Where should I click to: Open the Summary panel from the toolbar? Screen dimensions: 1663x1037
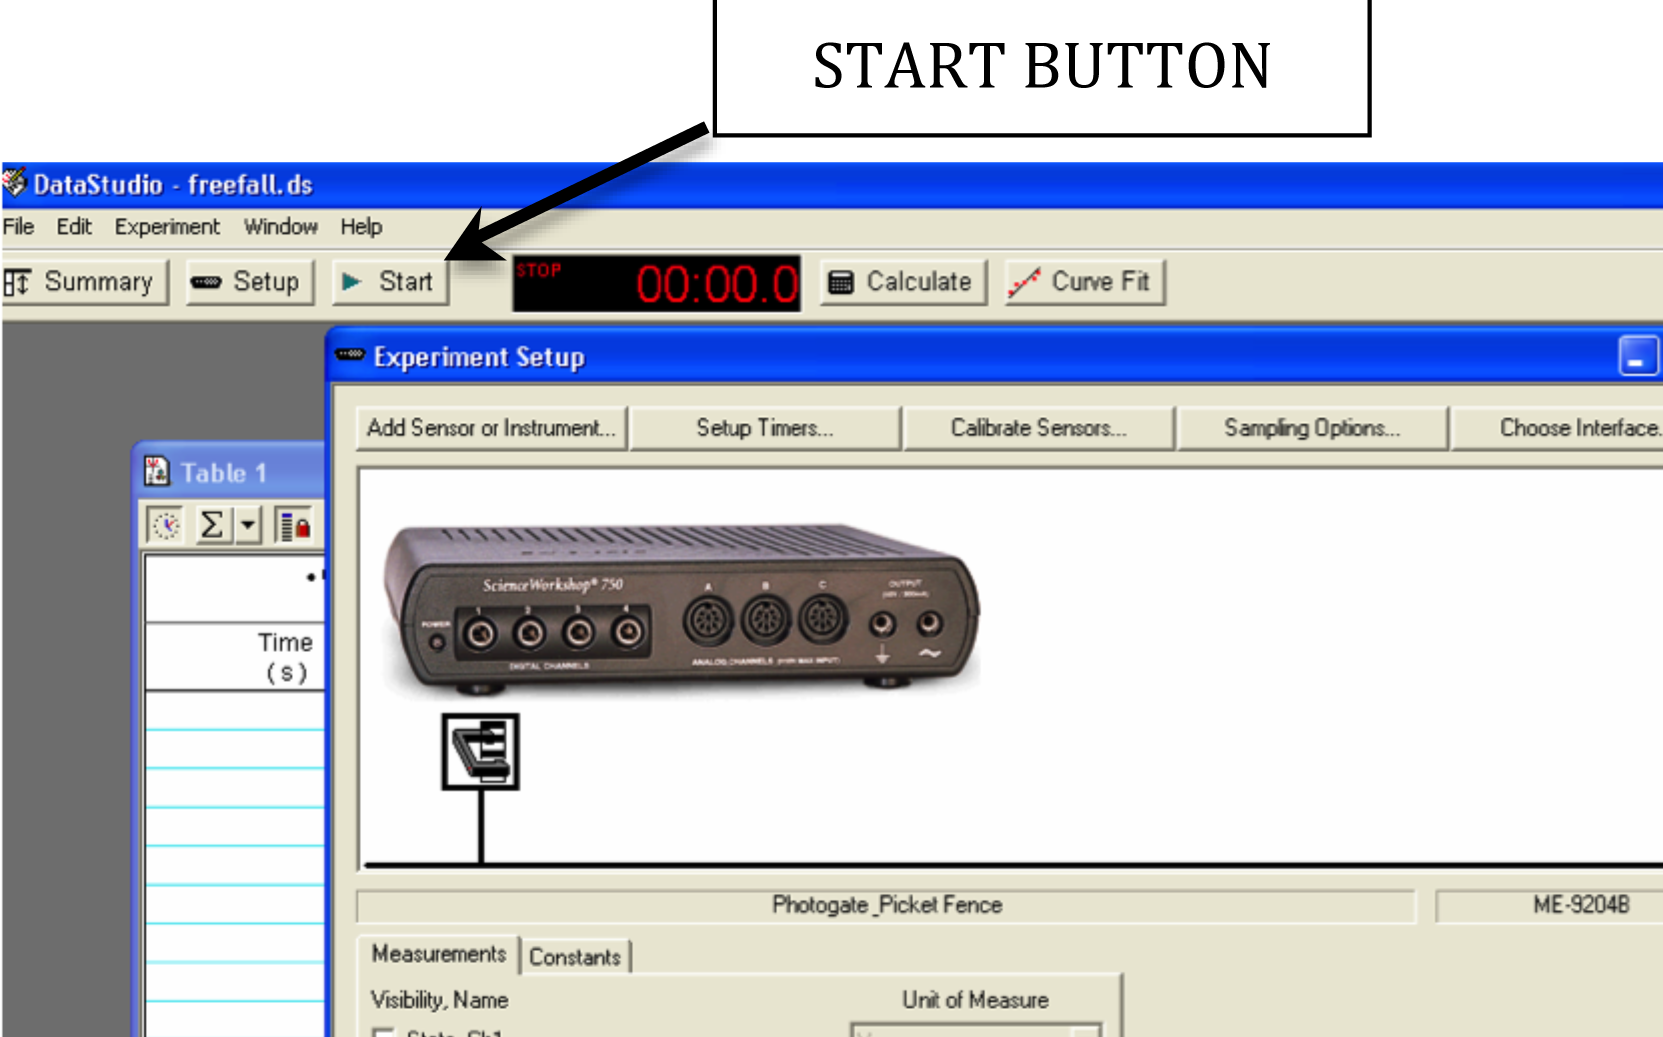(84, 282)
